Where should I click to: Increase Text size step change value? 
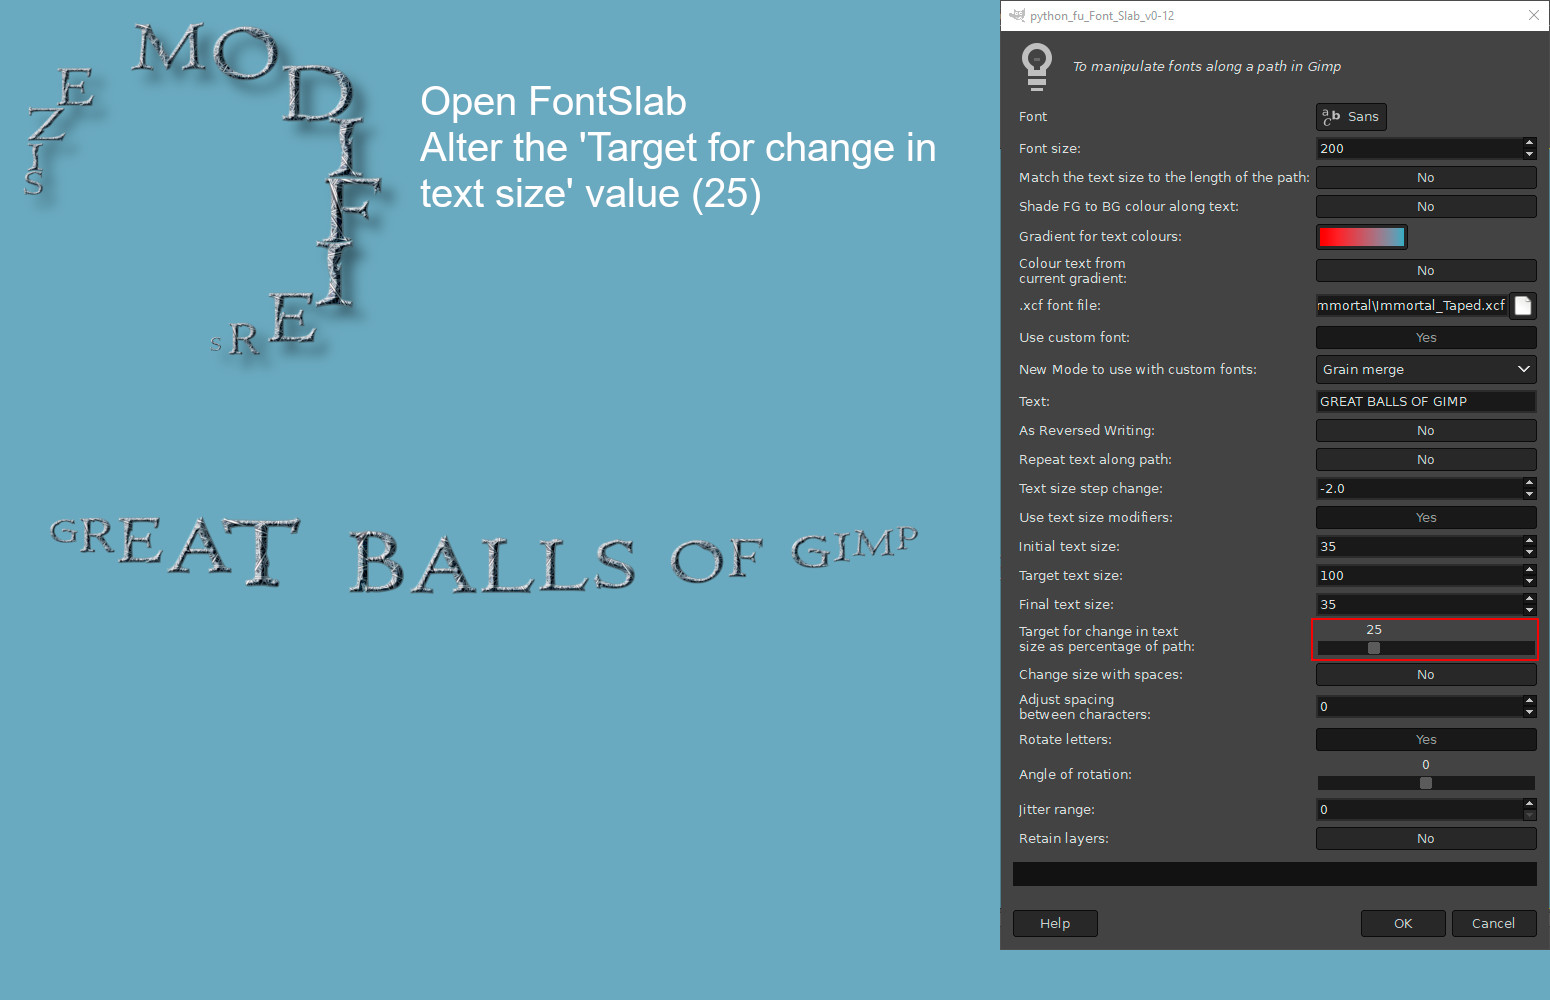pos(1529,483)
